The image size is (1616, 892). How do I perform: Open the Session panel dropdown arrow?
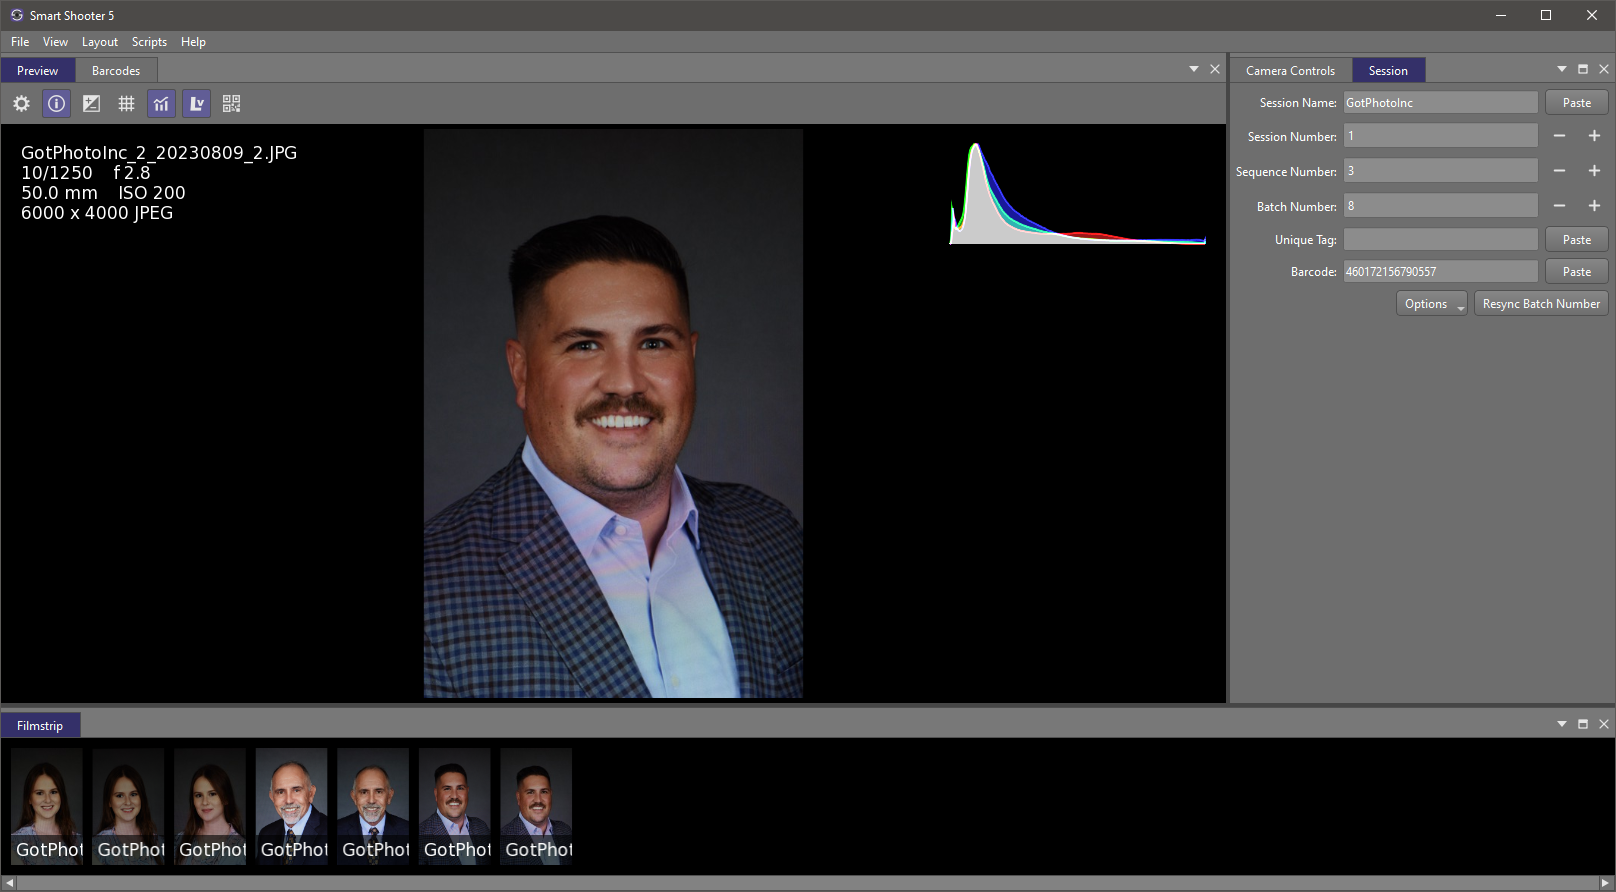(1562, 69)
